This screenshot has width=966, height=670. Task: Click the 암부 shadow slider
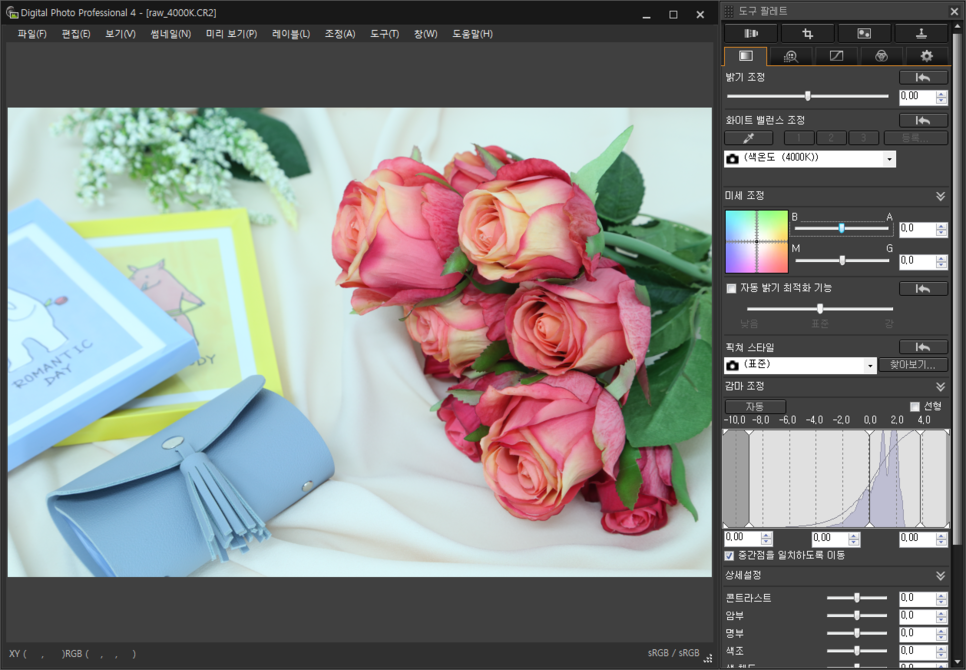[x=856, y=615]
